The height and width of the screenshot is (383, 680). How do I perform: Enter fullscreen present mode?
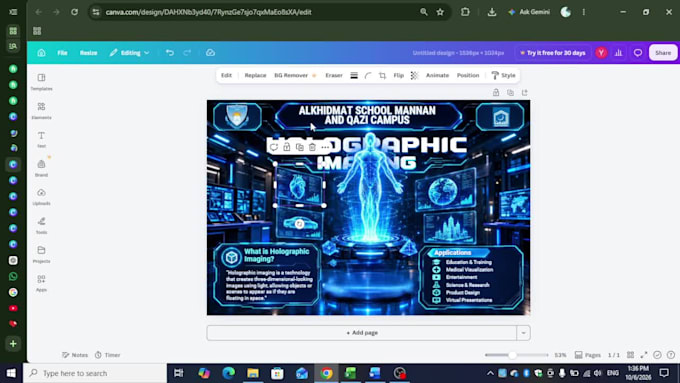pyautogui.click(x=644, y=355)
